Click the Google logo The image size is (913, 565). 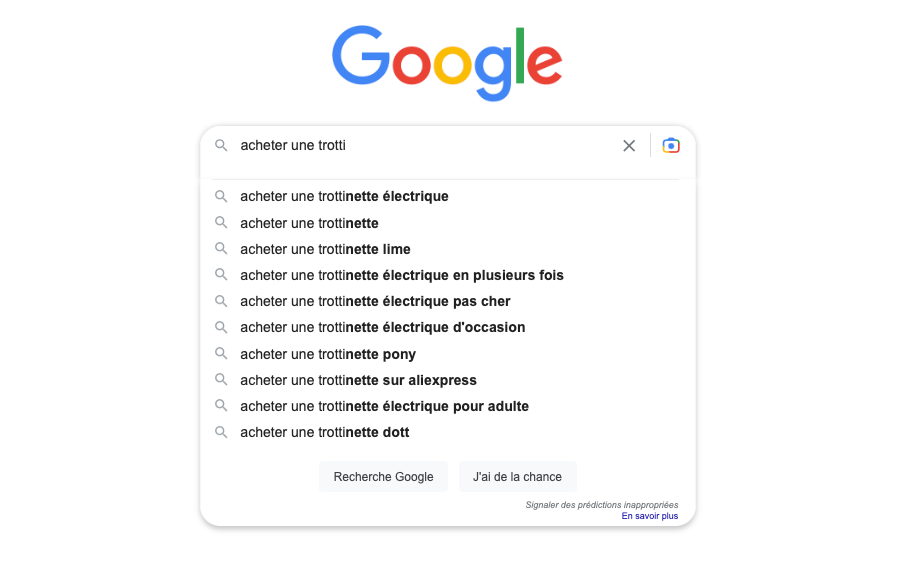[x=447, y=63]
